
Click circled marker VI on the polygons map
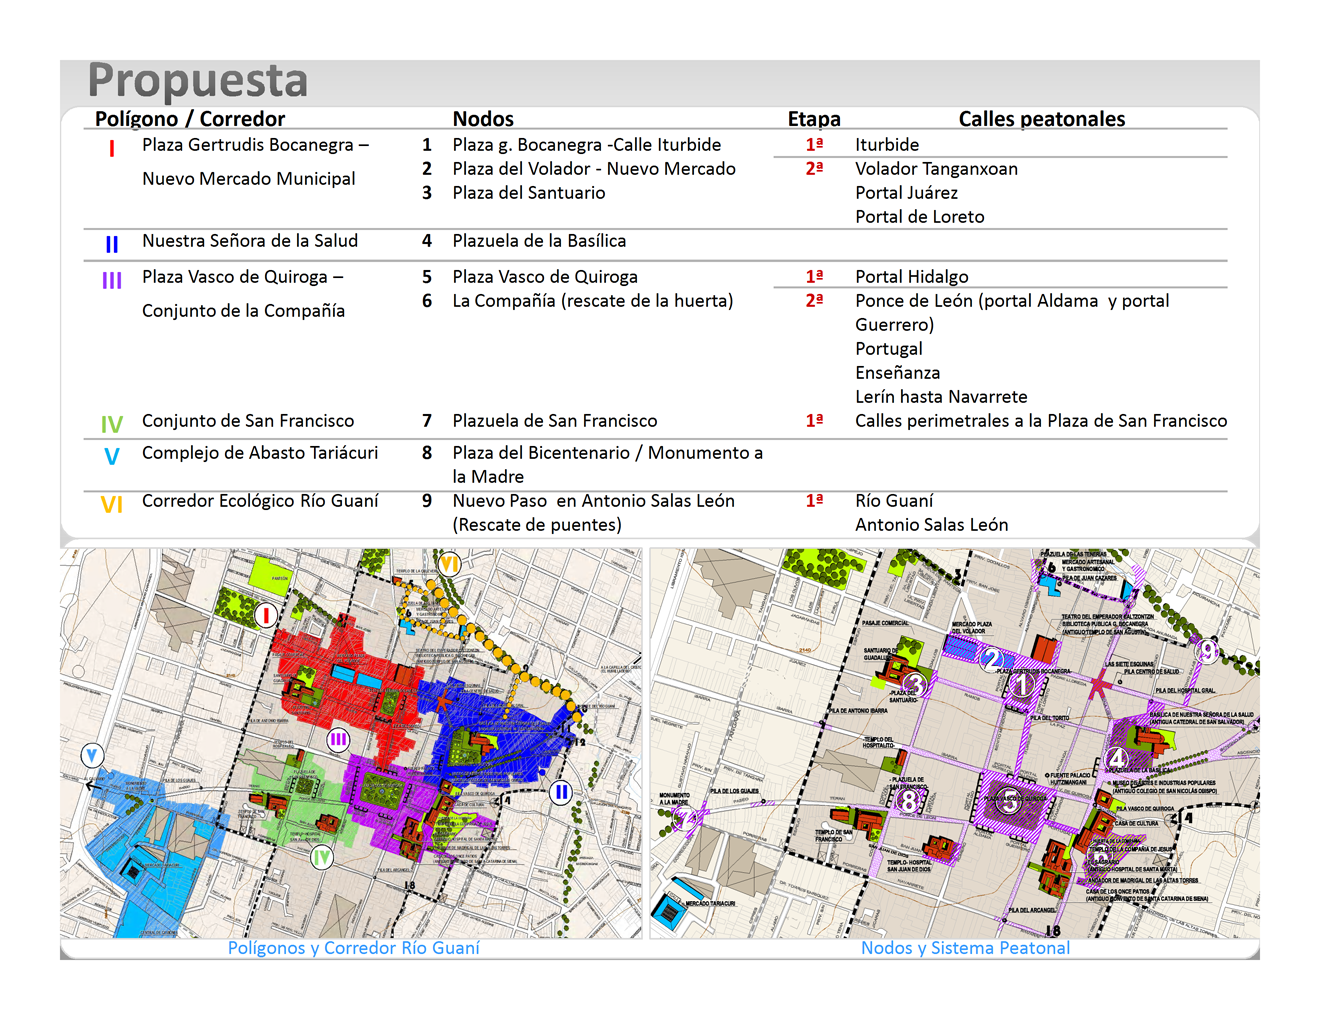449,564
